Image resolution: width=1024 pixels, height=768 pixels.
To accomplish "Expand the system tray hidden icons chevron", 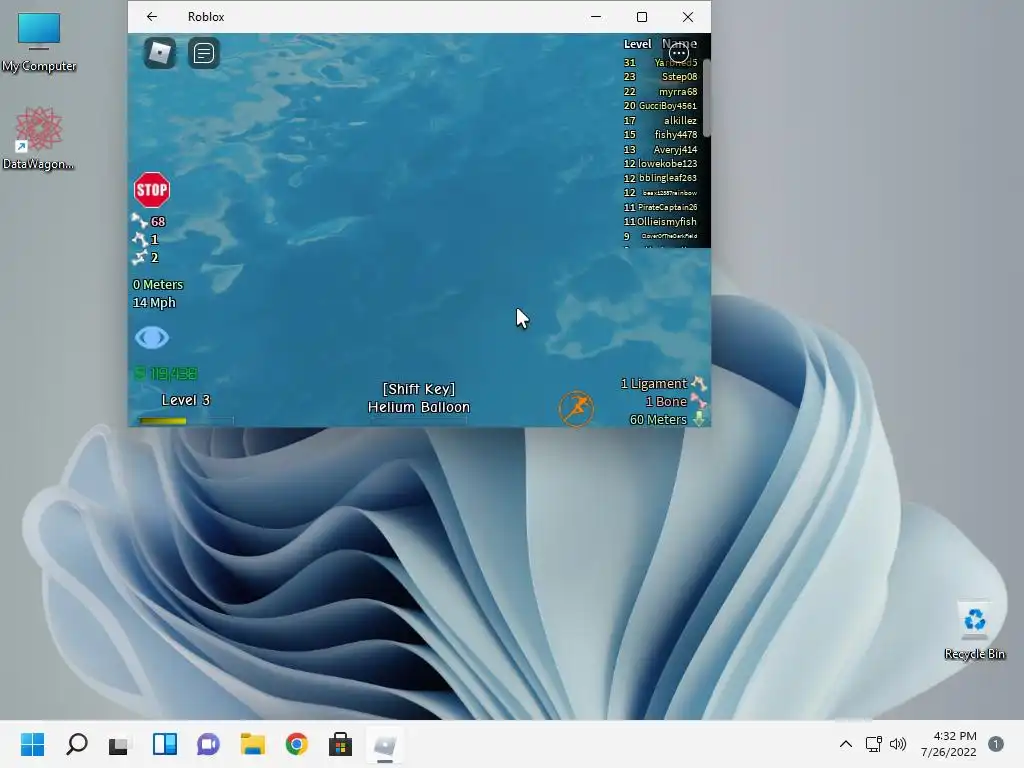I will point(846,744).
